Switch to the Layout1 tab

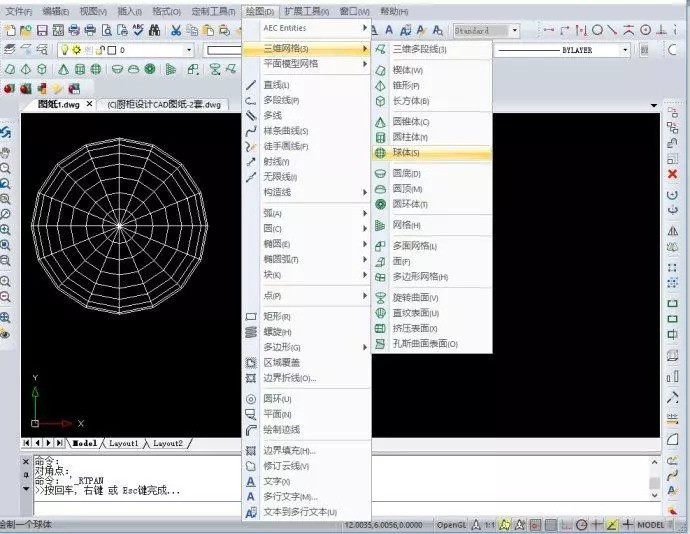coord(123,442)
